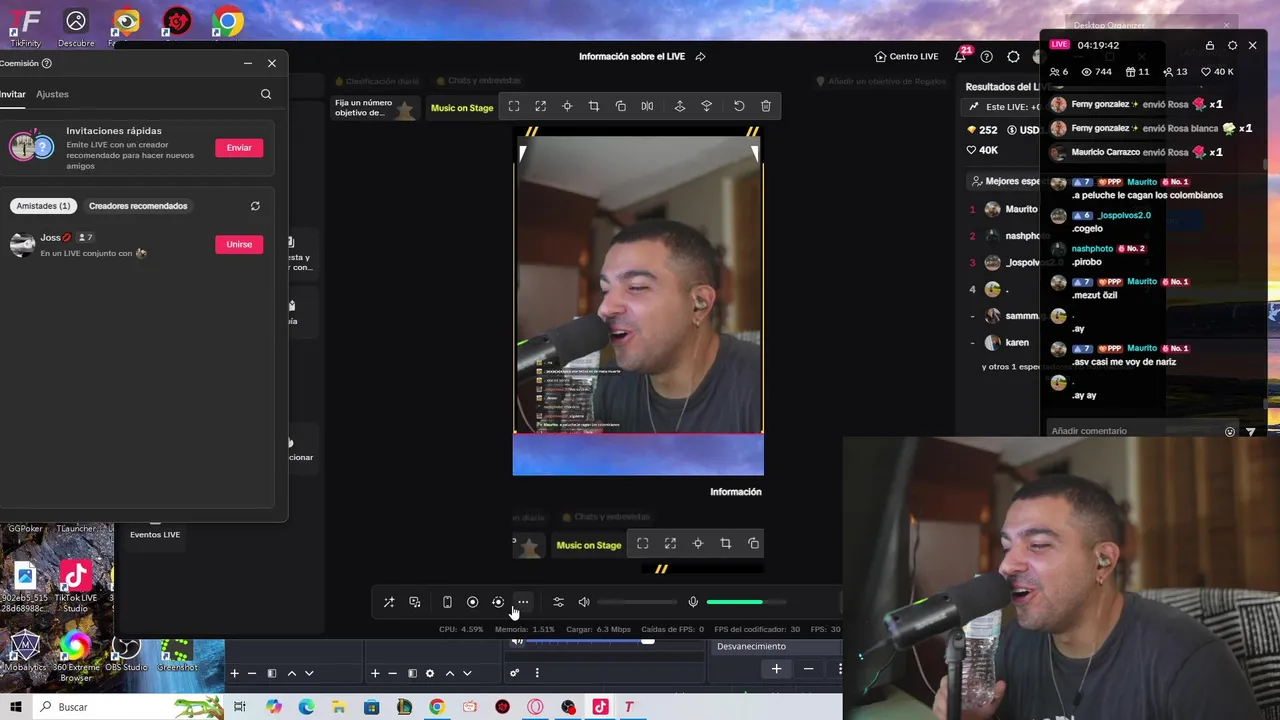Viewport: 1280px width, 720px height.
Task: Click OBS sources settings gear icon
Action: pyautogui.click(x=430, y=673)
